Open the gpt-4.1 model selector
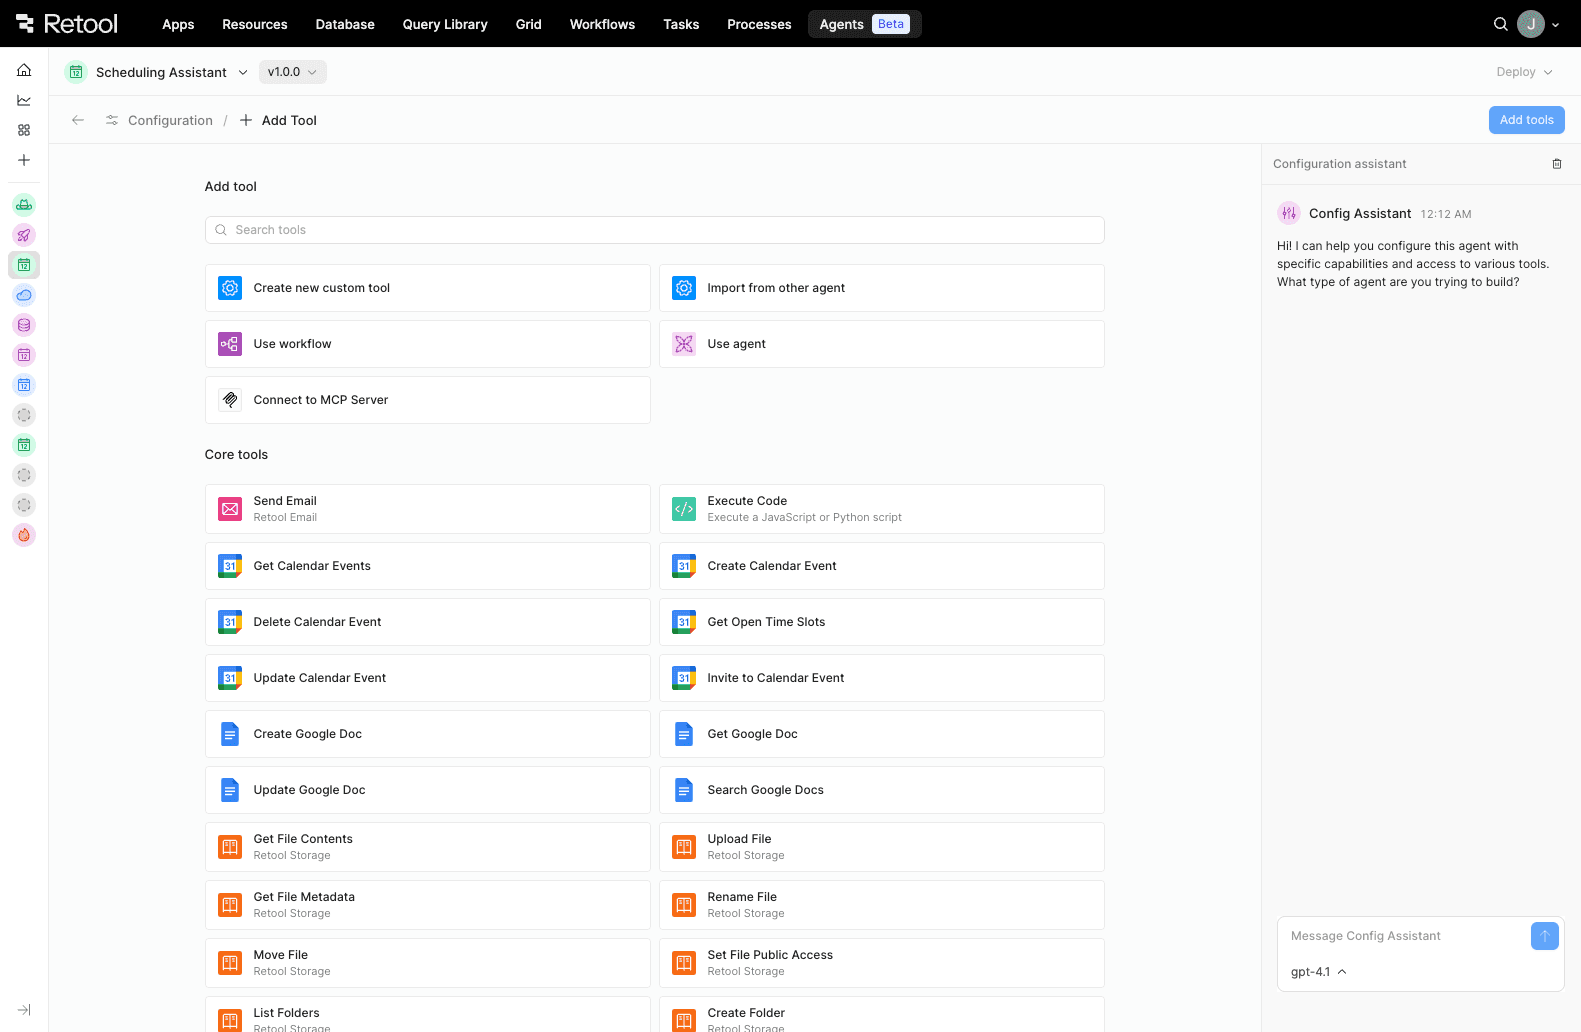 tap(1318, 972)
